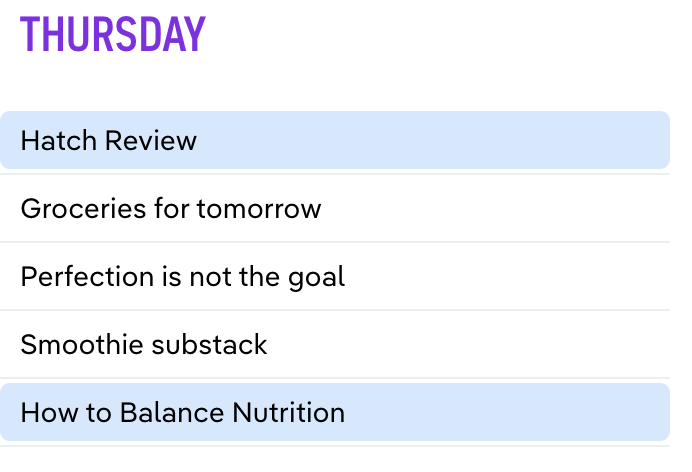Click the word Groceries in the list
692x472 pixels.
point(69,208)
